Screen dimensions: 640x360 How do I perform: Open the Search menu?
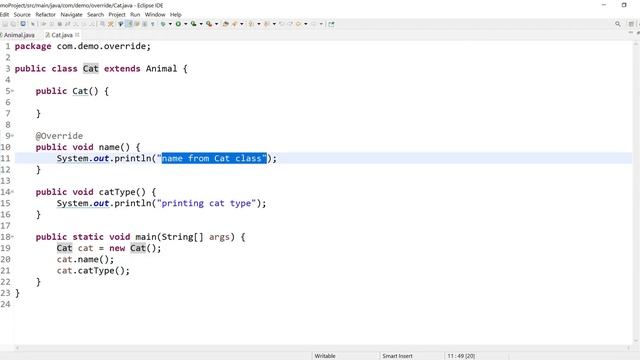point(96,14)
